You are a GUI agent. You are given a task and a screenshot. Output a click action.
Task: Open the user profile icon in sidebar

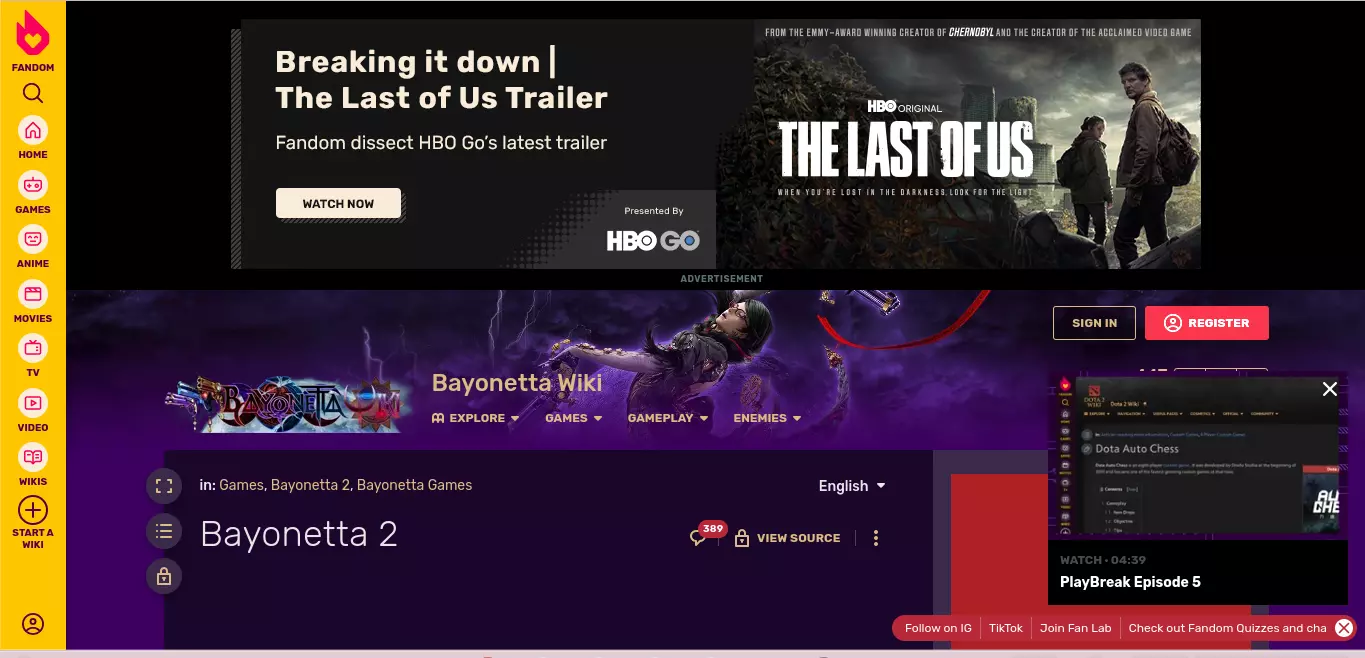click(33, 624)
